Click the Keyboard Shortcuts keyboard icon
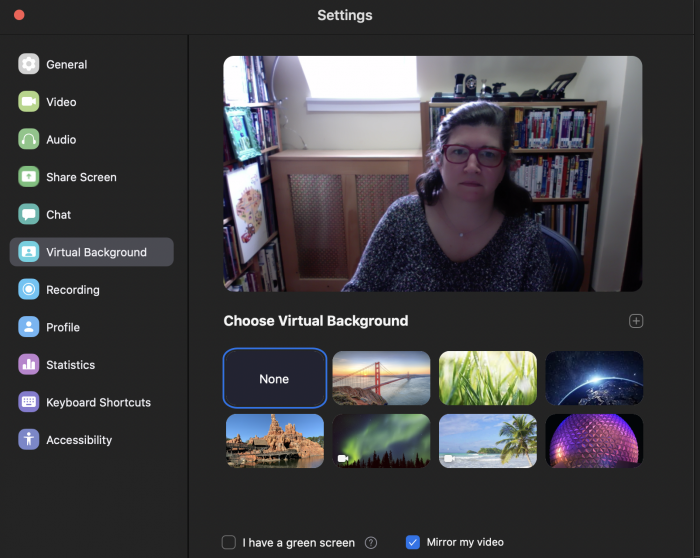The height and width of the screenshot is (558, 700). (29, 402)
